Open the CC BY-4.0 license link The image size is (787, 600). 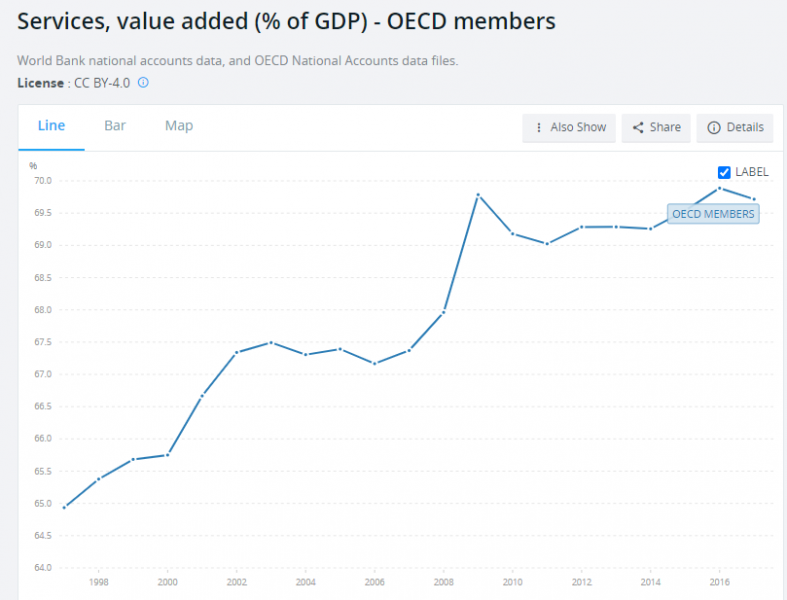click(102, 83)
